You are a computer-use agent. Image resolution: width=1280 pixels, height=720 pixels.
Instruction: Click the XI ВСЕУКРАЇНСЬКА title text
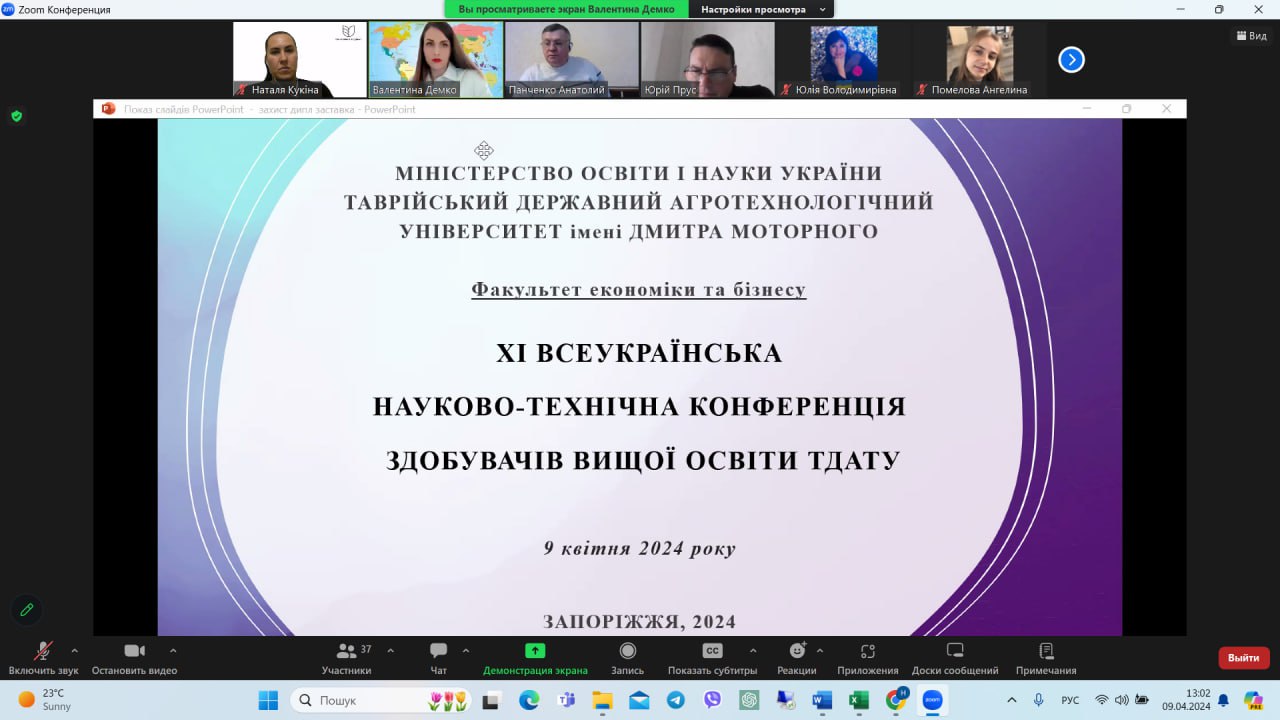639,354
